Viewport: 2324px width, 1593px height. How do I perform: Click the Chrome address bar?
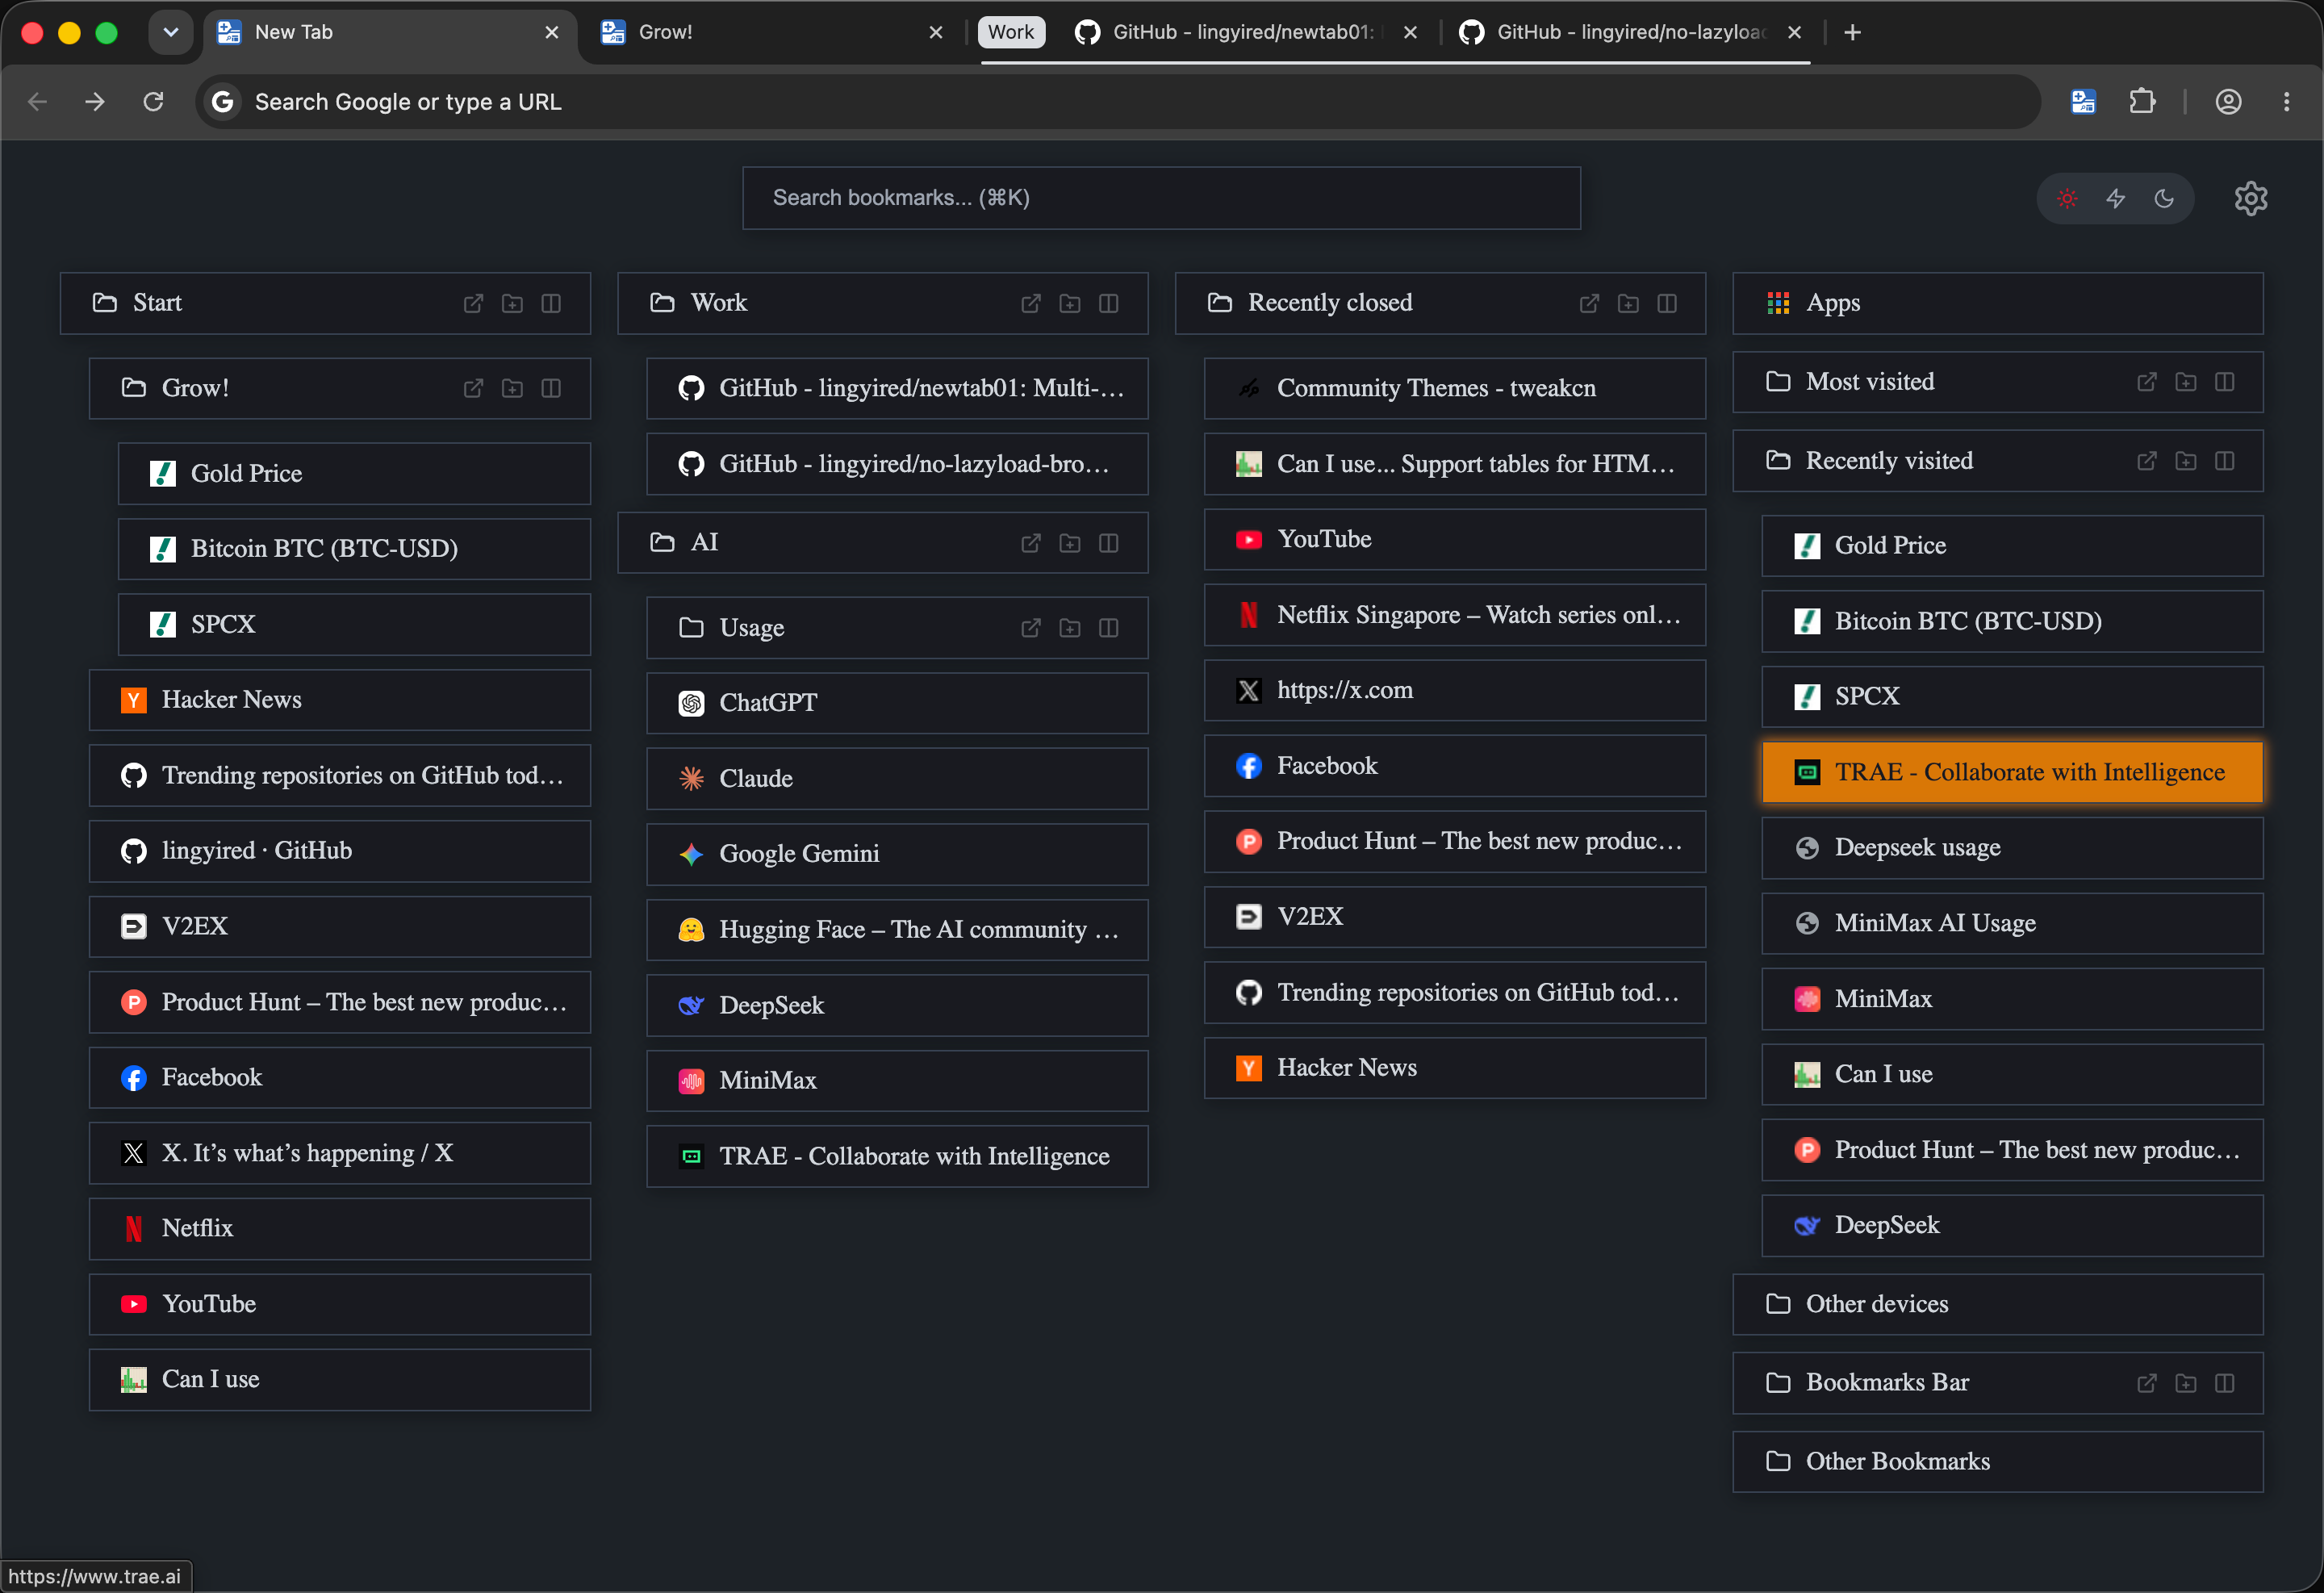[x=1118, y=102]
